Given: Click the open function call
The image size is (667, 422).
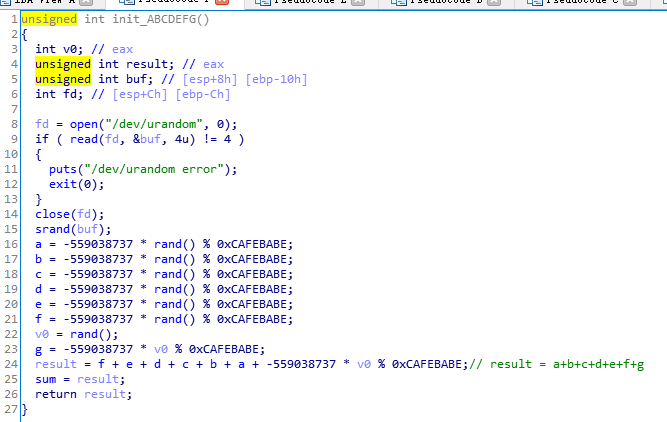Looking at the screenshot, I should click(x=84, y=124).
